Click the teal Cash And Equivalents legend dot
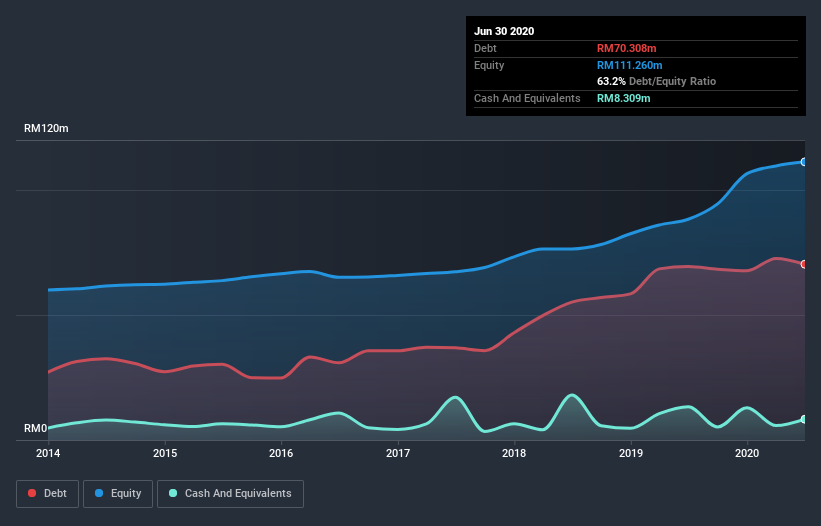The image size is (821, 526). coord(173,493)
